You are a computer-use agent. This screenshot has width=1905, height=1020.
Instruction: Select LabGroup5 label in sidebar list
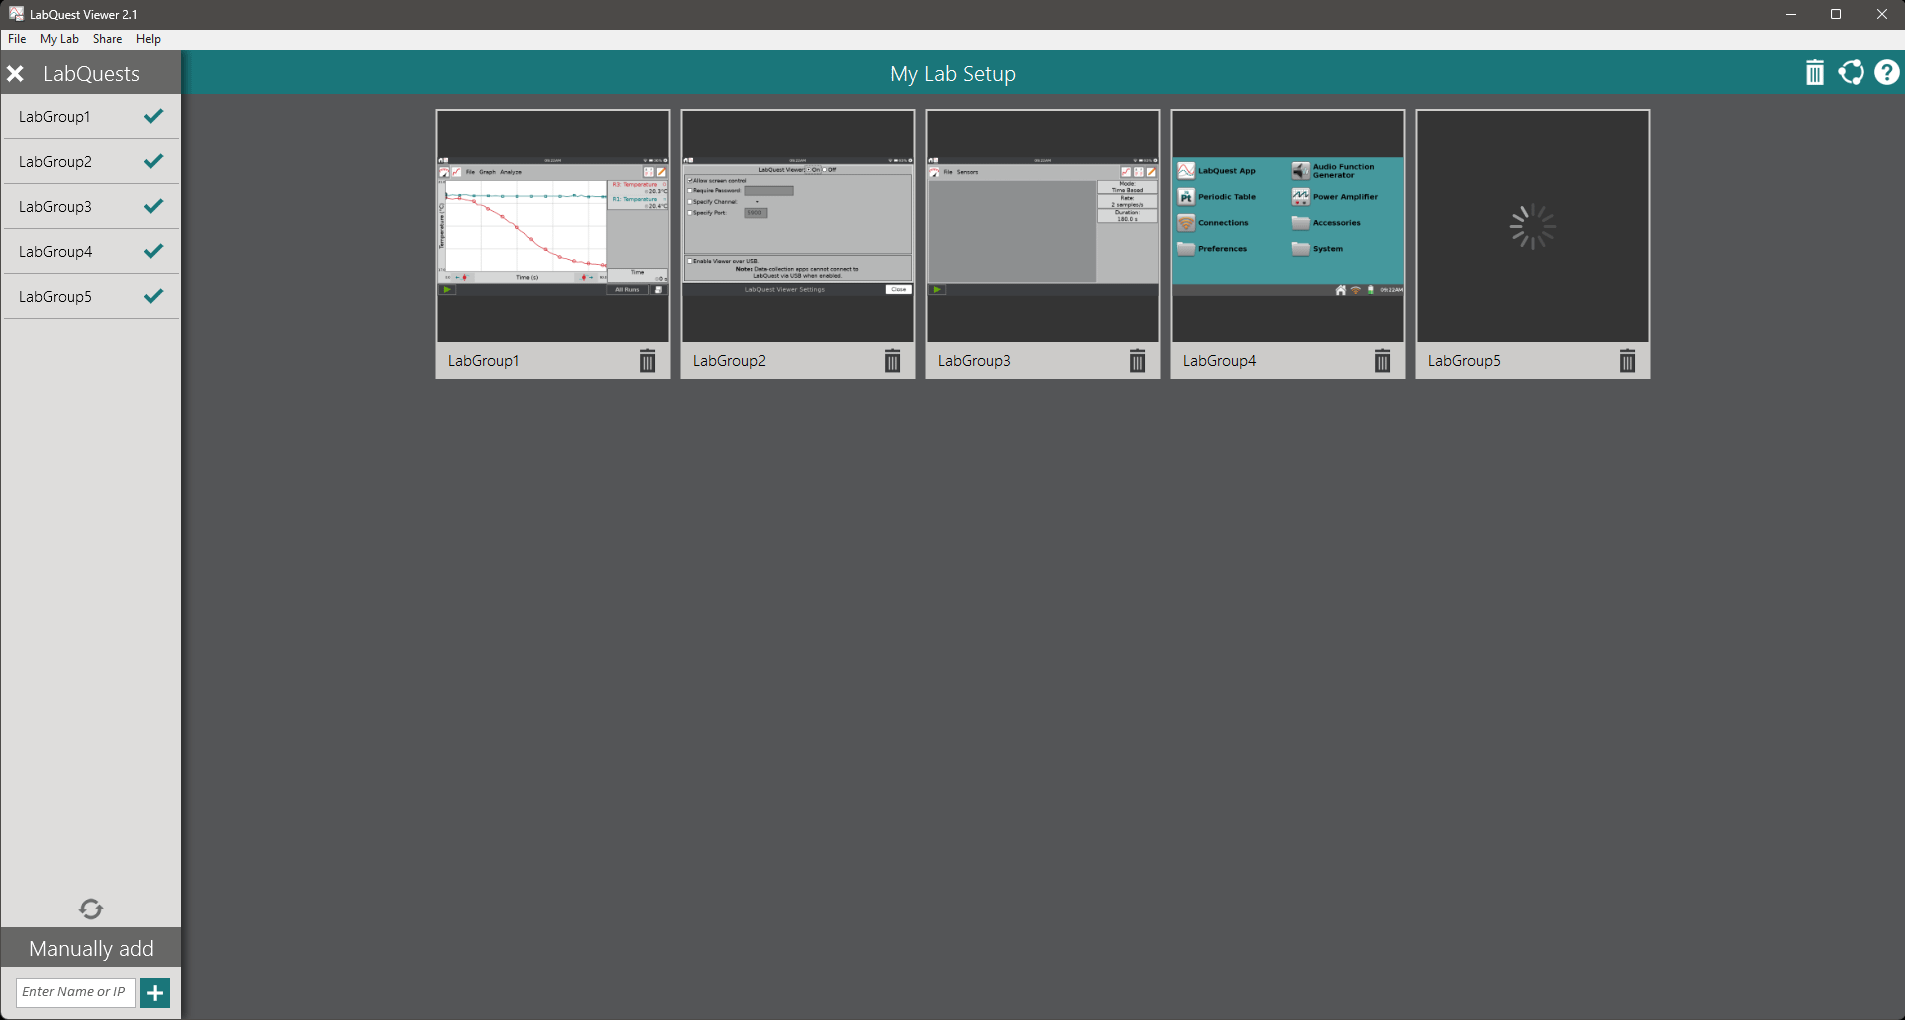tap(55, 297)
